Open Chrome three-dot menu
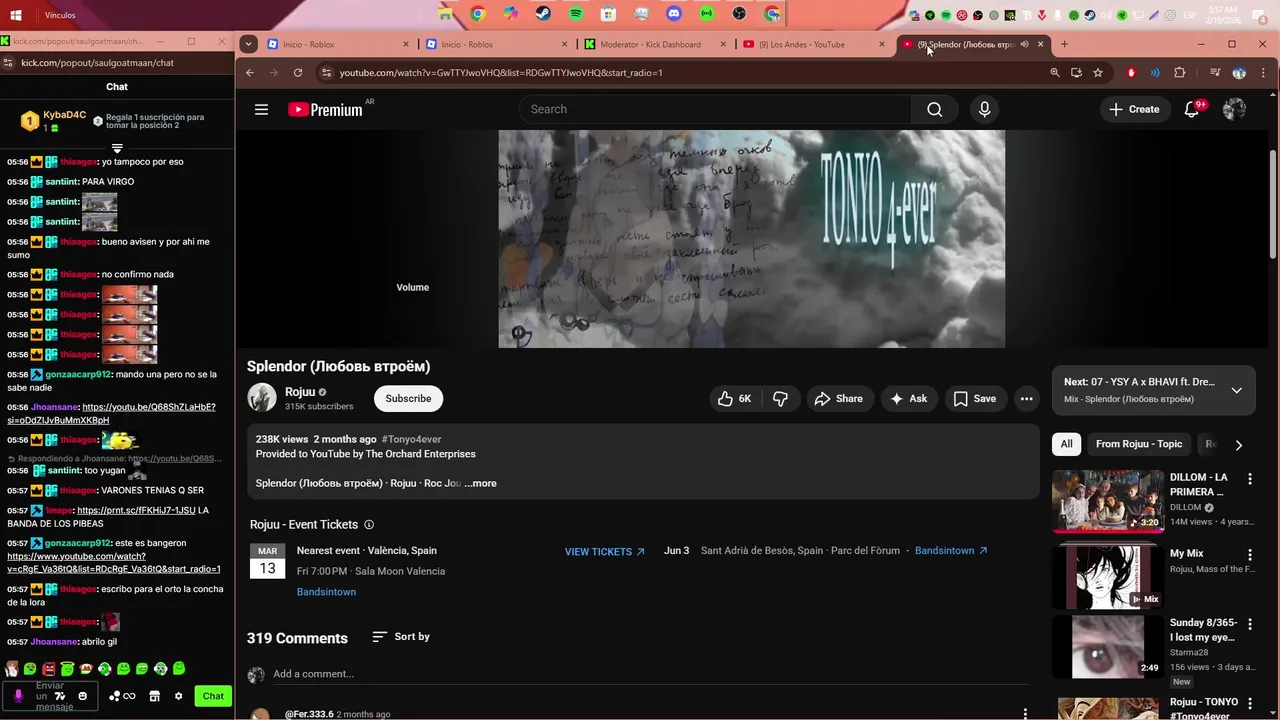 pos(1264,72)
